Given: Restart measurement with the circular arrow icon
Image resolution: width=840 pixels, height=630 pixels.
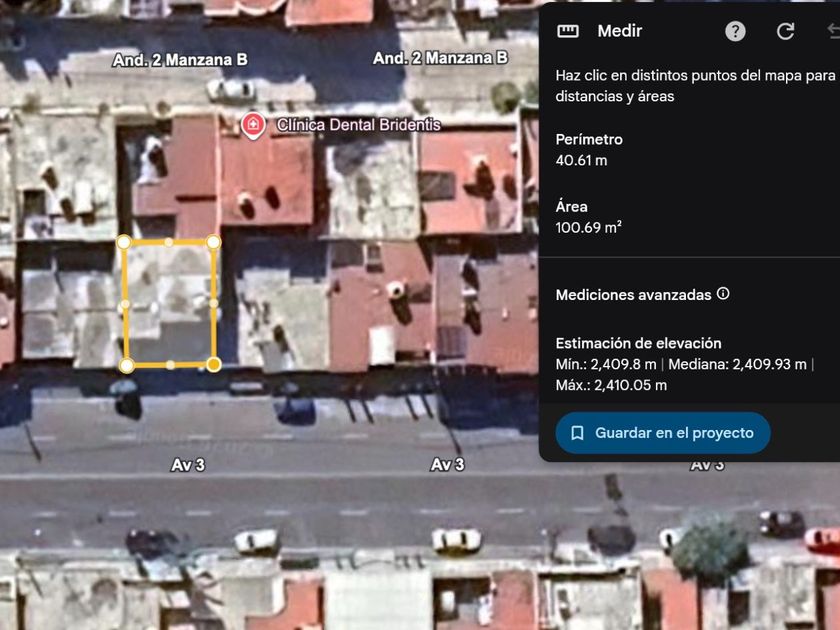Looking at the screenshot, I should 786,31.
